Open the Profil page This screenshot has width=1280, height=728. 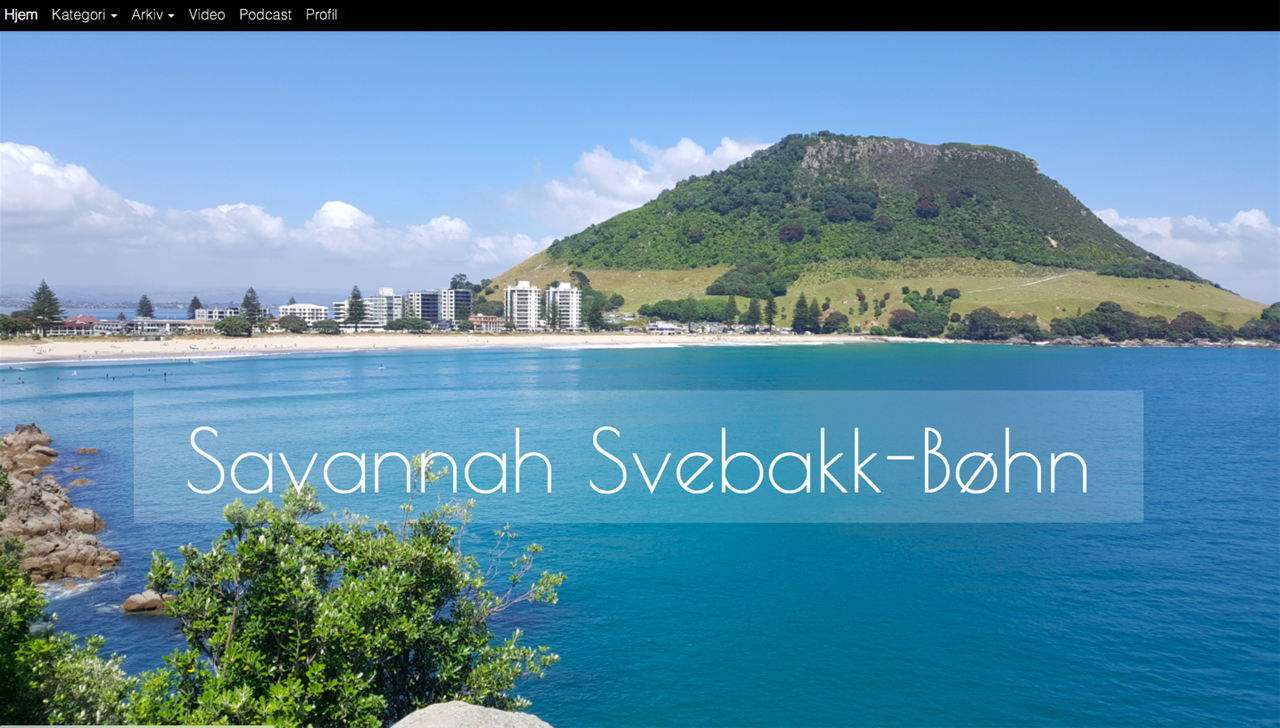[321, 15]
